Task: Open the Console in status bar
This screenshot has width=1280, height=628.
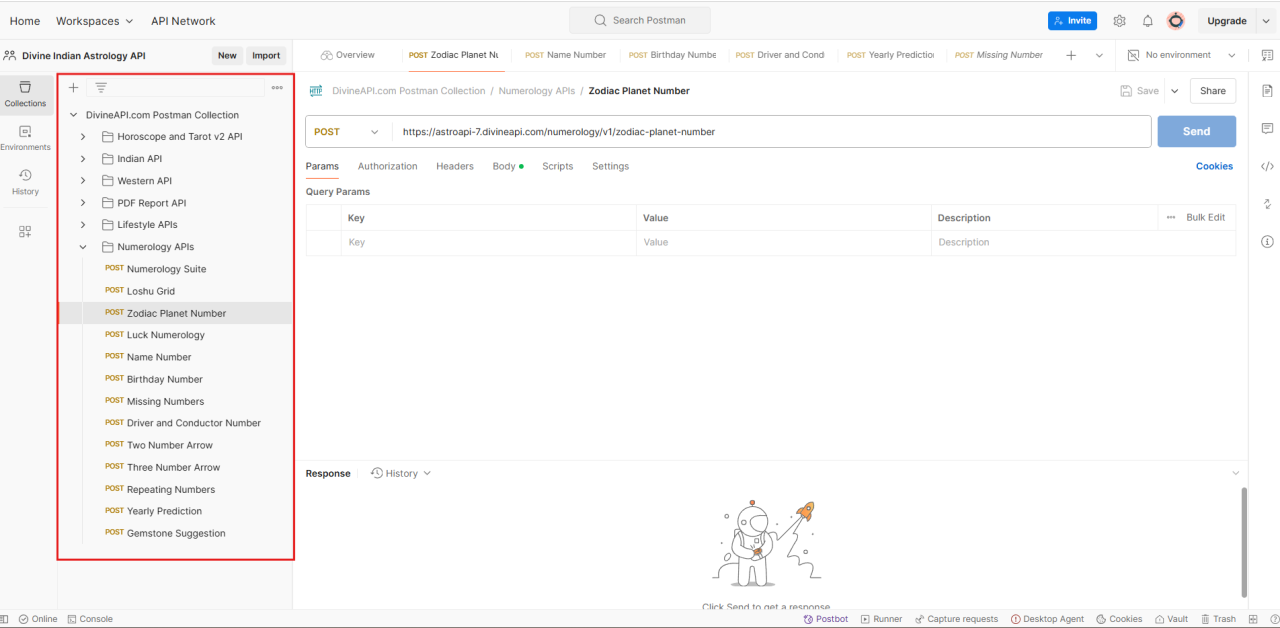Action: 90,619
